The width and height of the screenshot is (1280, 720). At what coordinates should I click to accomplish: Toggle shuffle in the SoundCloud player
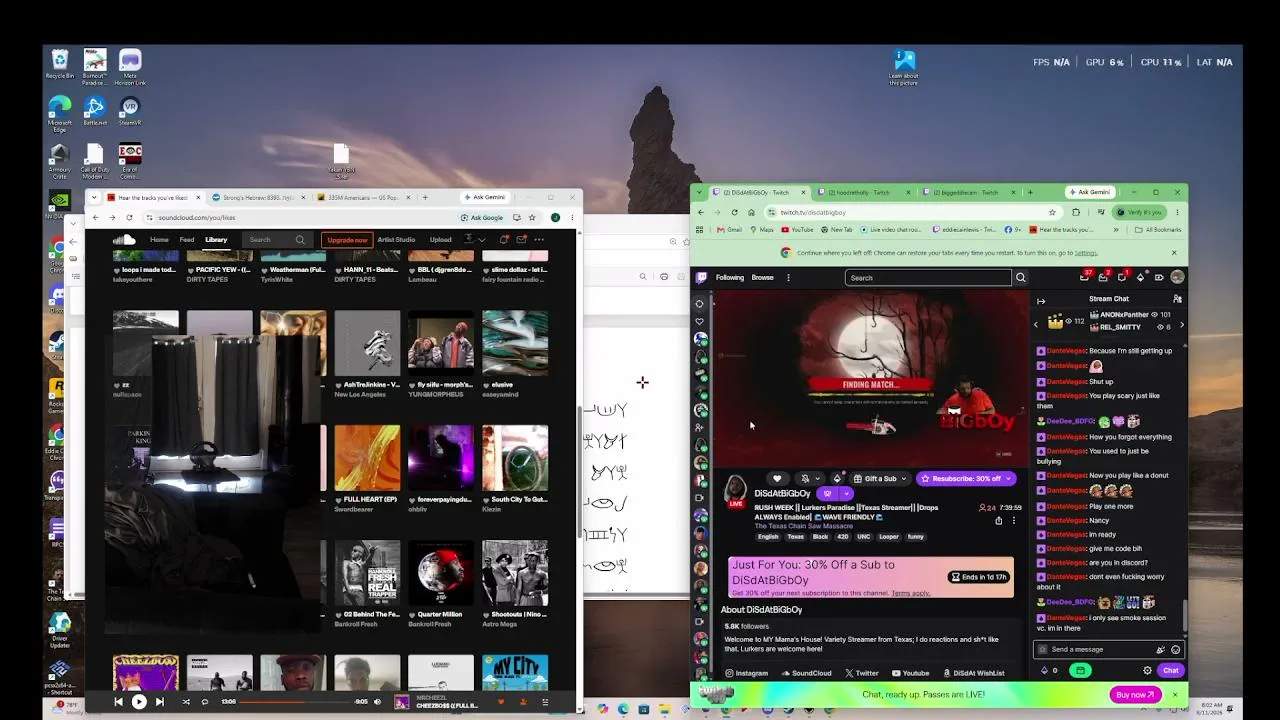tap(186, 702)
